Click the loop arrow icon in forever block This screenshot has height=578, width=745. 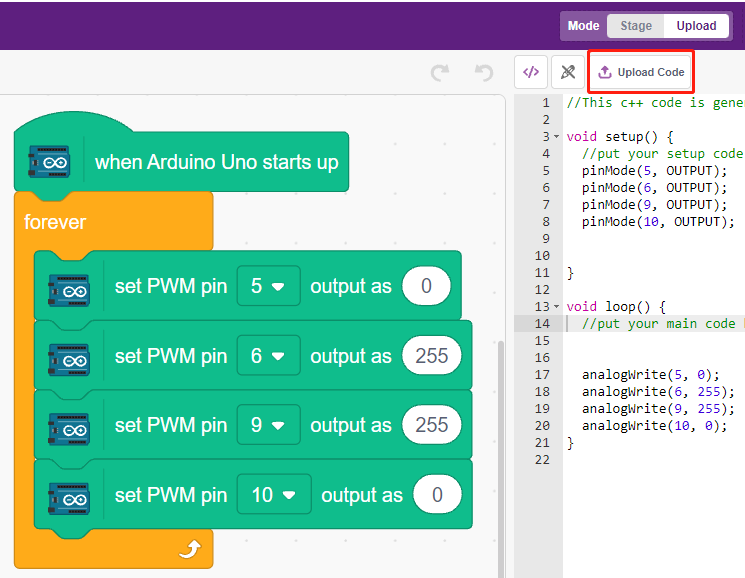pyautogui.click(x=190, y=550)
